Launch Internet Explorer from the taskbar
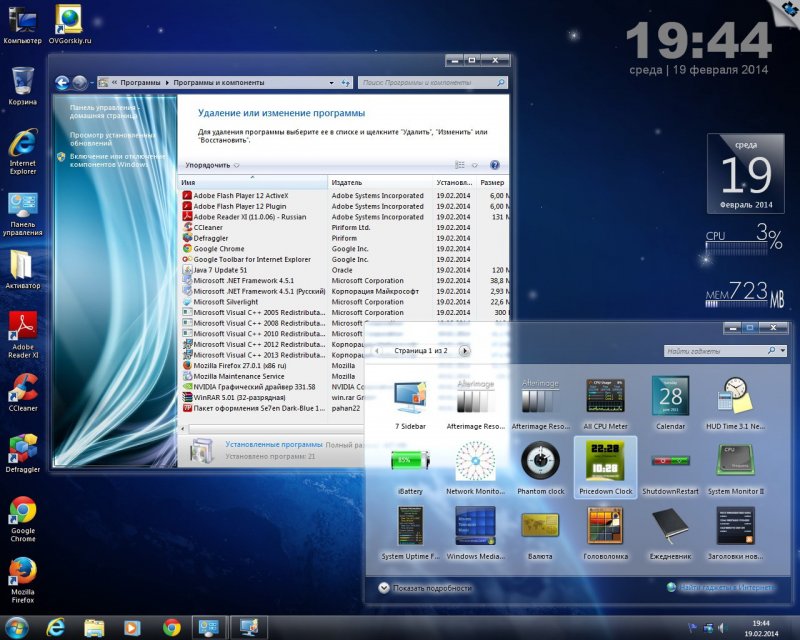 (56, 627)
